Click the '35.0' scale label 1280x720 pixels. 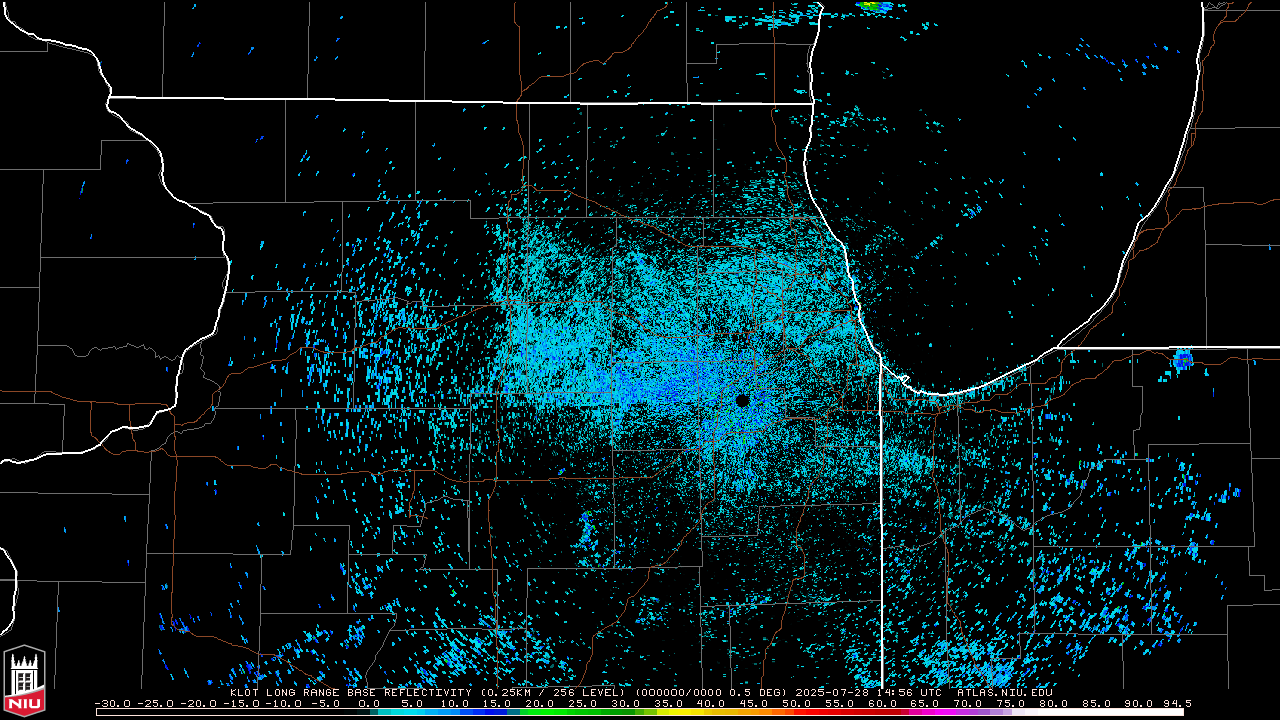[669, 703]
